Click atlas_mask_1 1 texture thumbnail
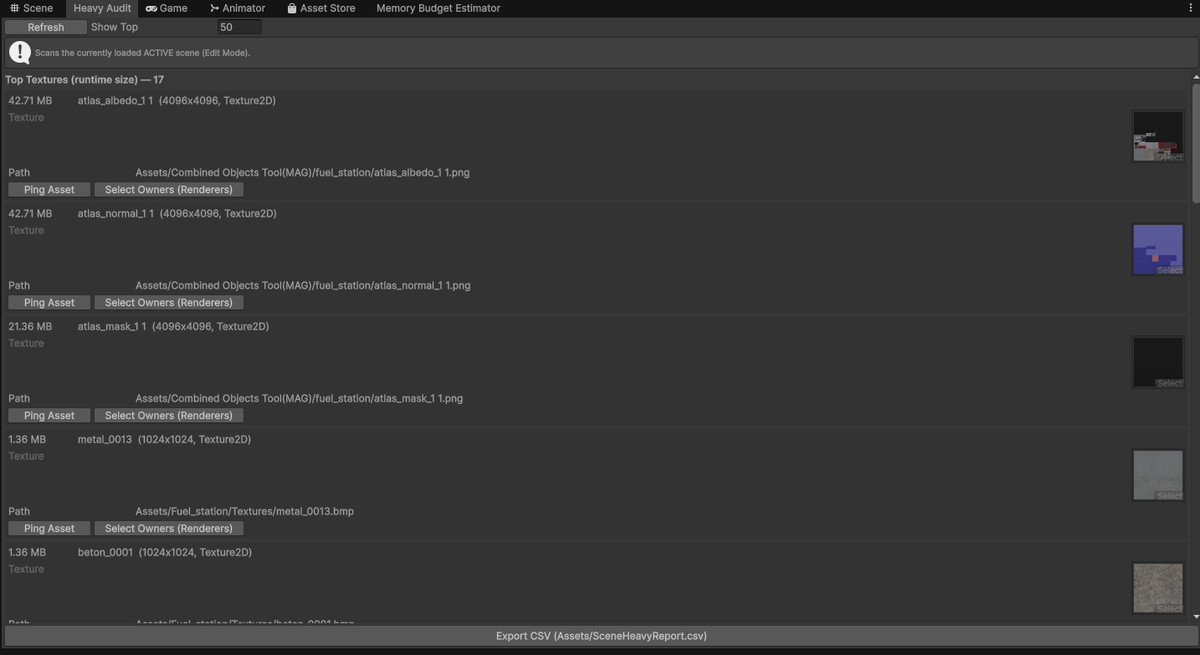The image size is (1200, 655). [1158, 362]
